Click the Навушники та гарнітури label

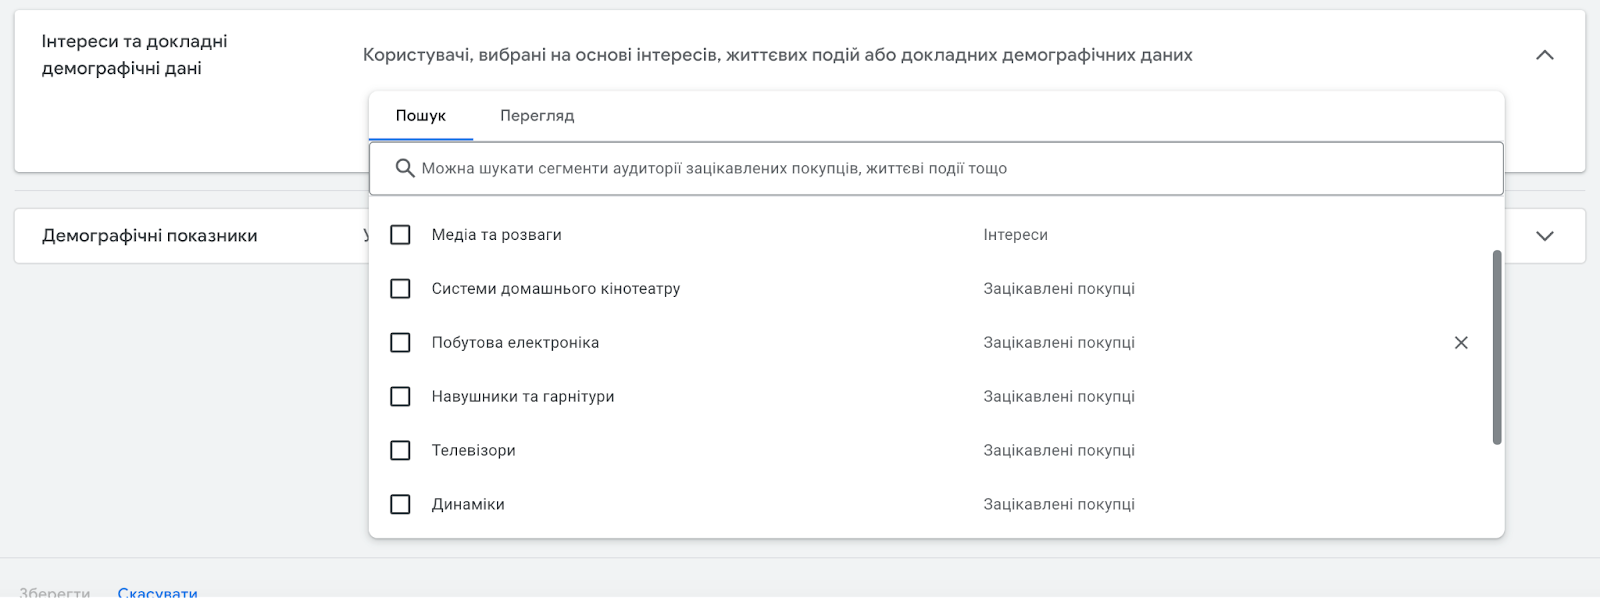(x=523, y=397)
